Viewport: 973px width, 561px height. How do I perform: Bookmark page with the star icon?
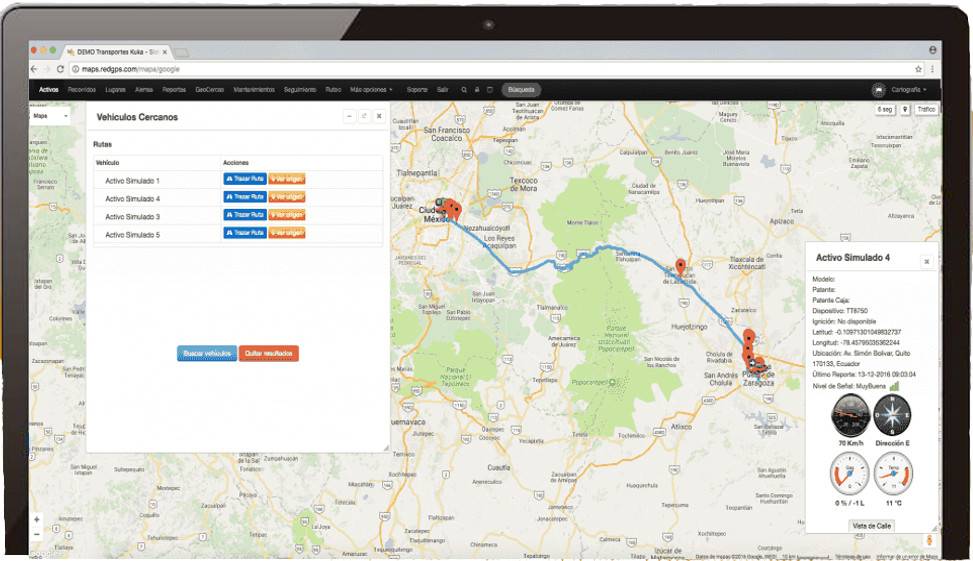coord(918,69)
